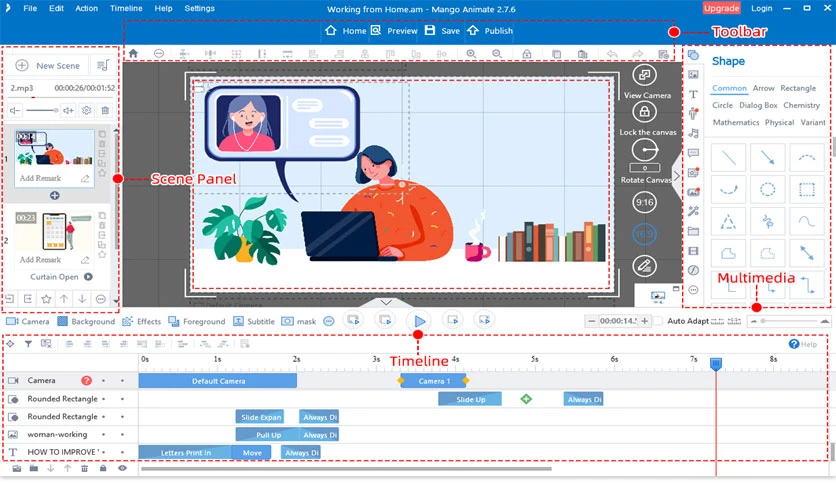Open the magic wand effects sidebar icon

(x=693, y=212)
